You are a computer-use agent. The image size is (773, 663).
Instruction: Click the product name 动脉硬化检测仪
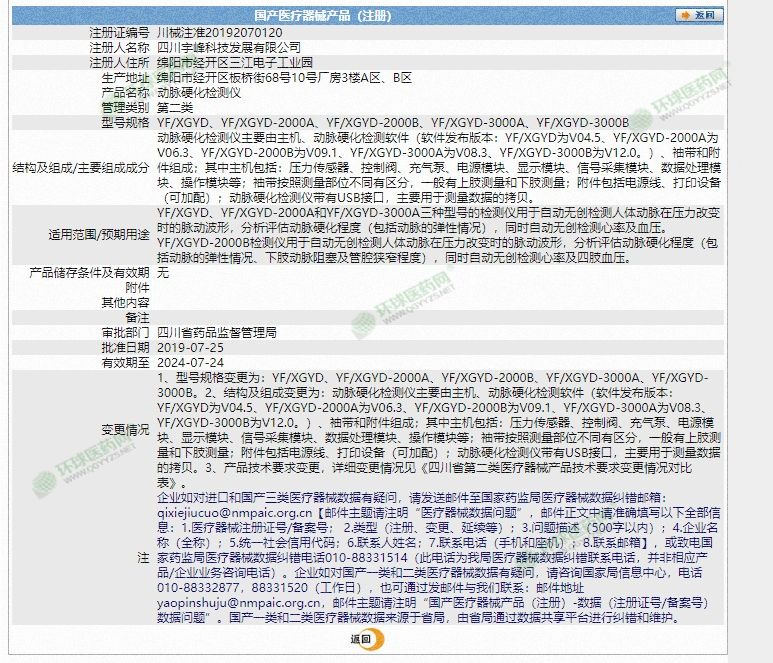point(193,91)
